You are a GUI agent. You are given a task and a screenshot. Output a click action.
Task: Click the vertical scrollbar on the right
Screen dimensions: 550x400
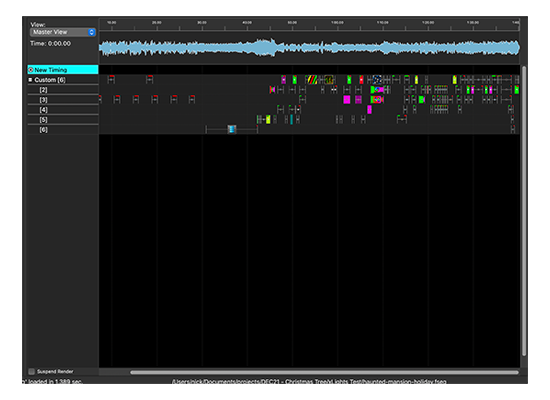point(524,211)
